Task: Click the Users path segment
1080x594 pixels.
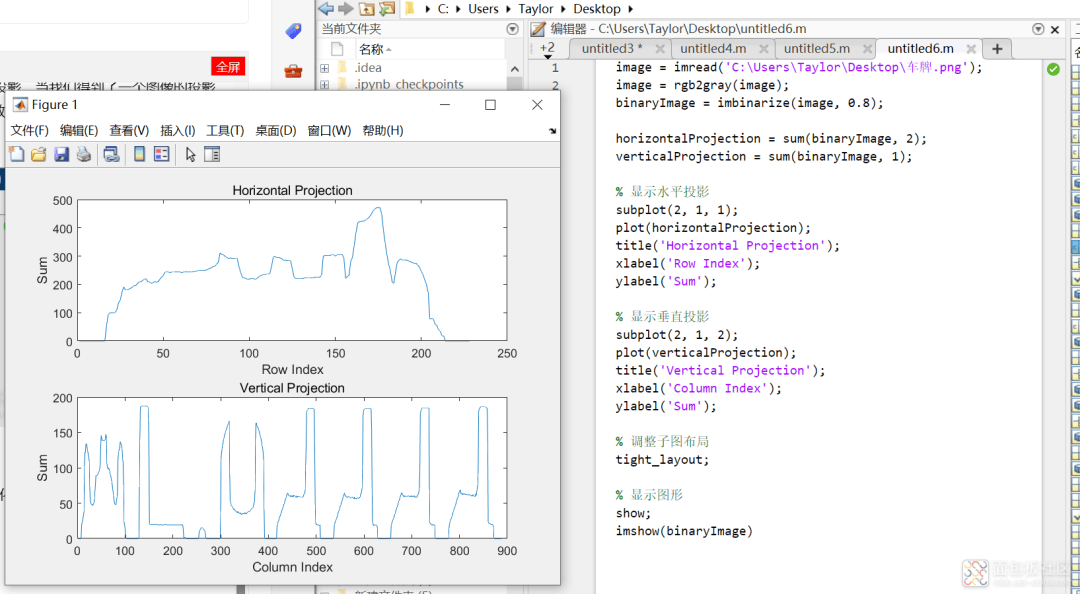Action: click(483, 9)
